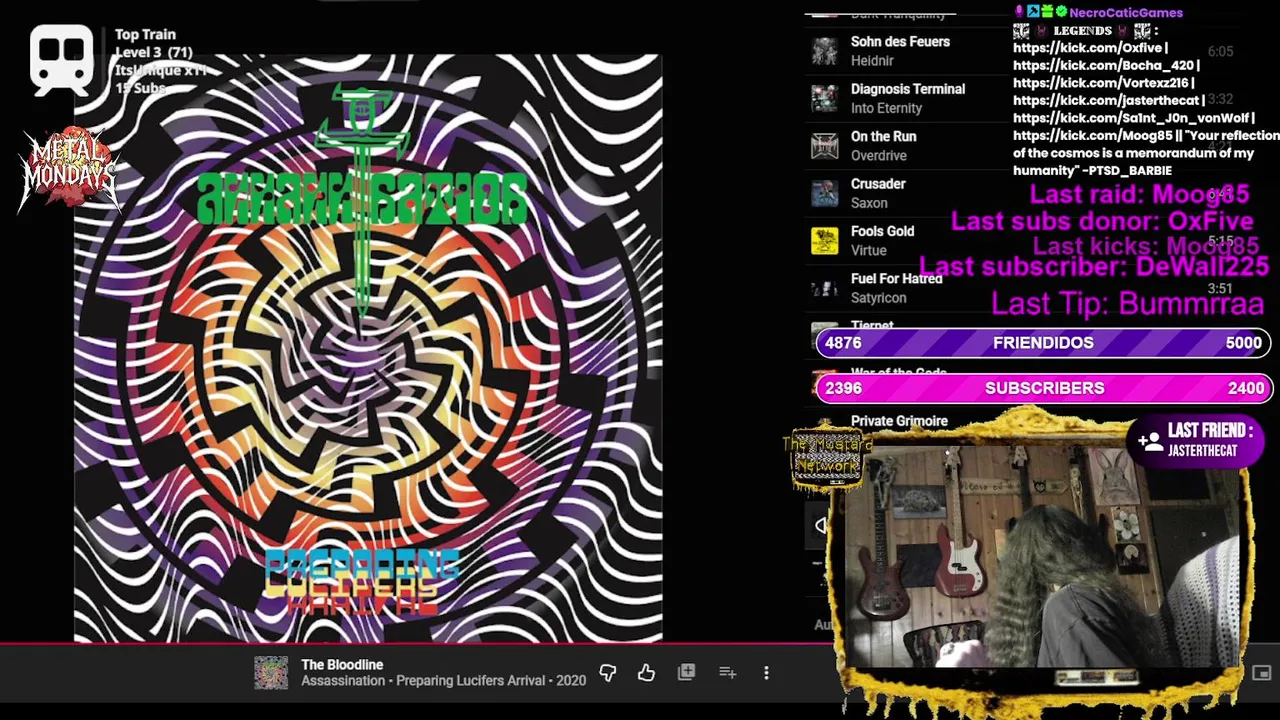Click the On the Run track thumbnail

(825, 146)
